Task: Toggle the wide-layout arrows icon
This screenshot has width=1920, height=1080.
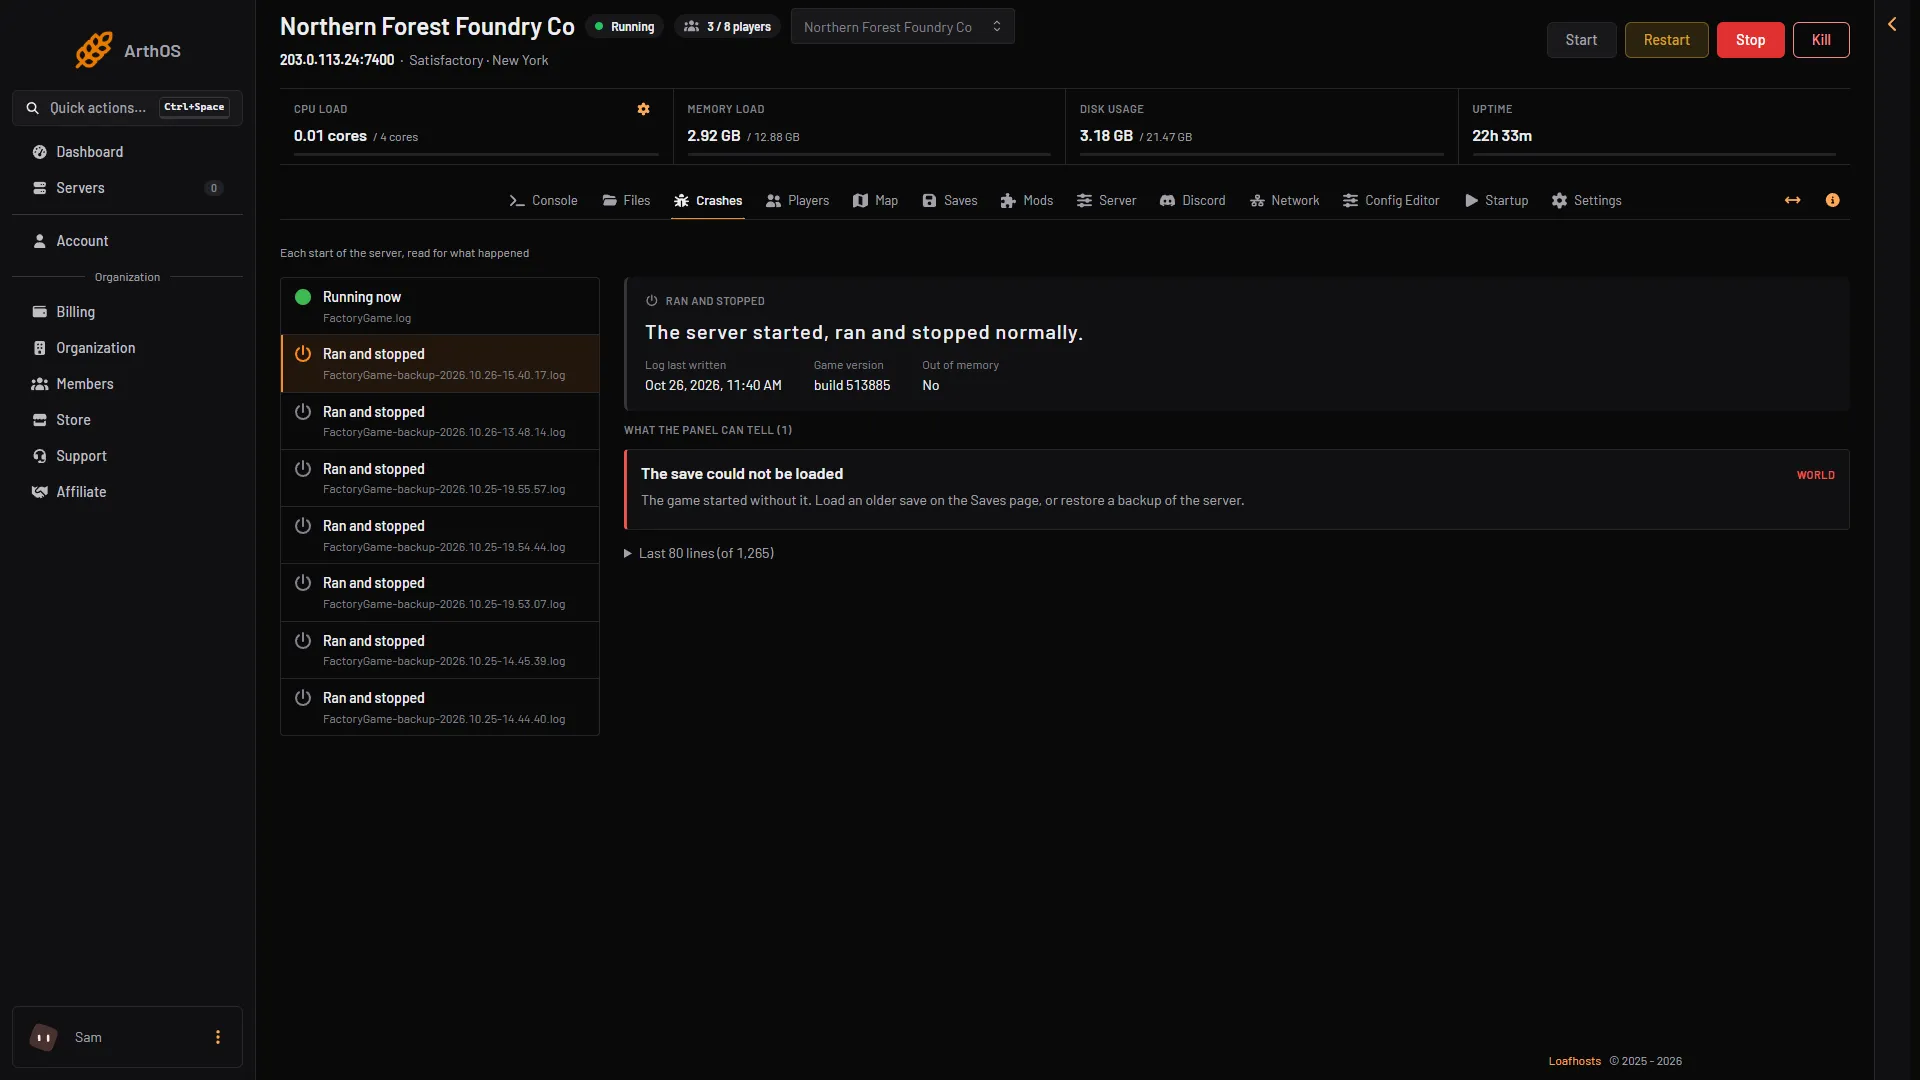Action: point(1792,200)
